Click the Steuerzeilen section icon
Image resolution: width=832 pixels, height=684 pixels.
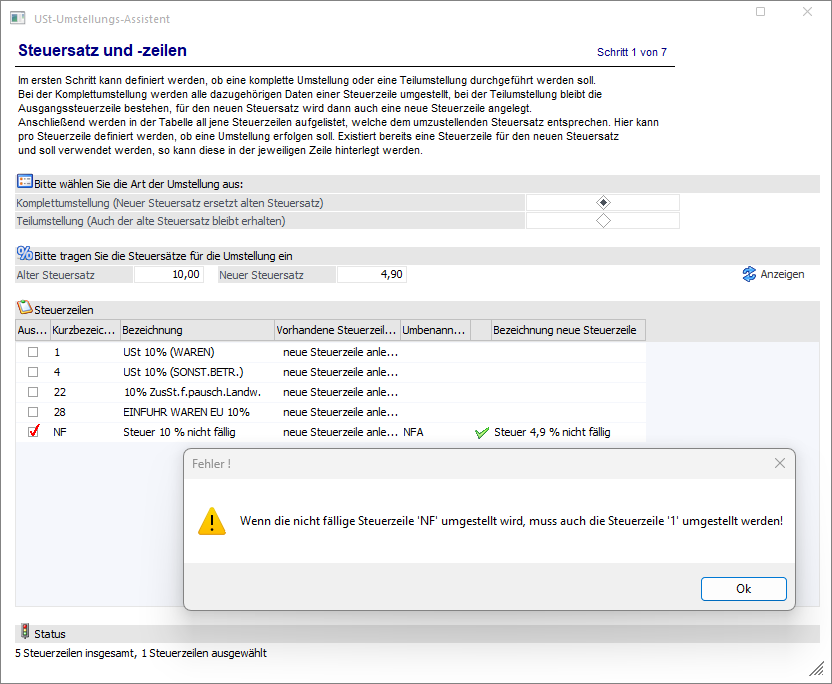24,308
